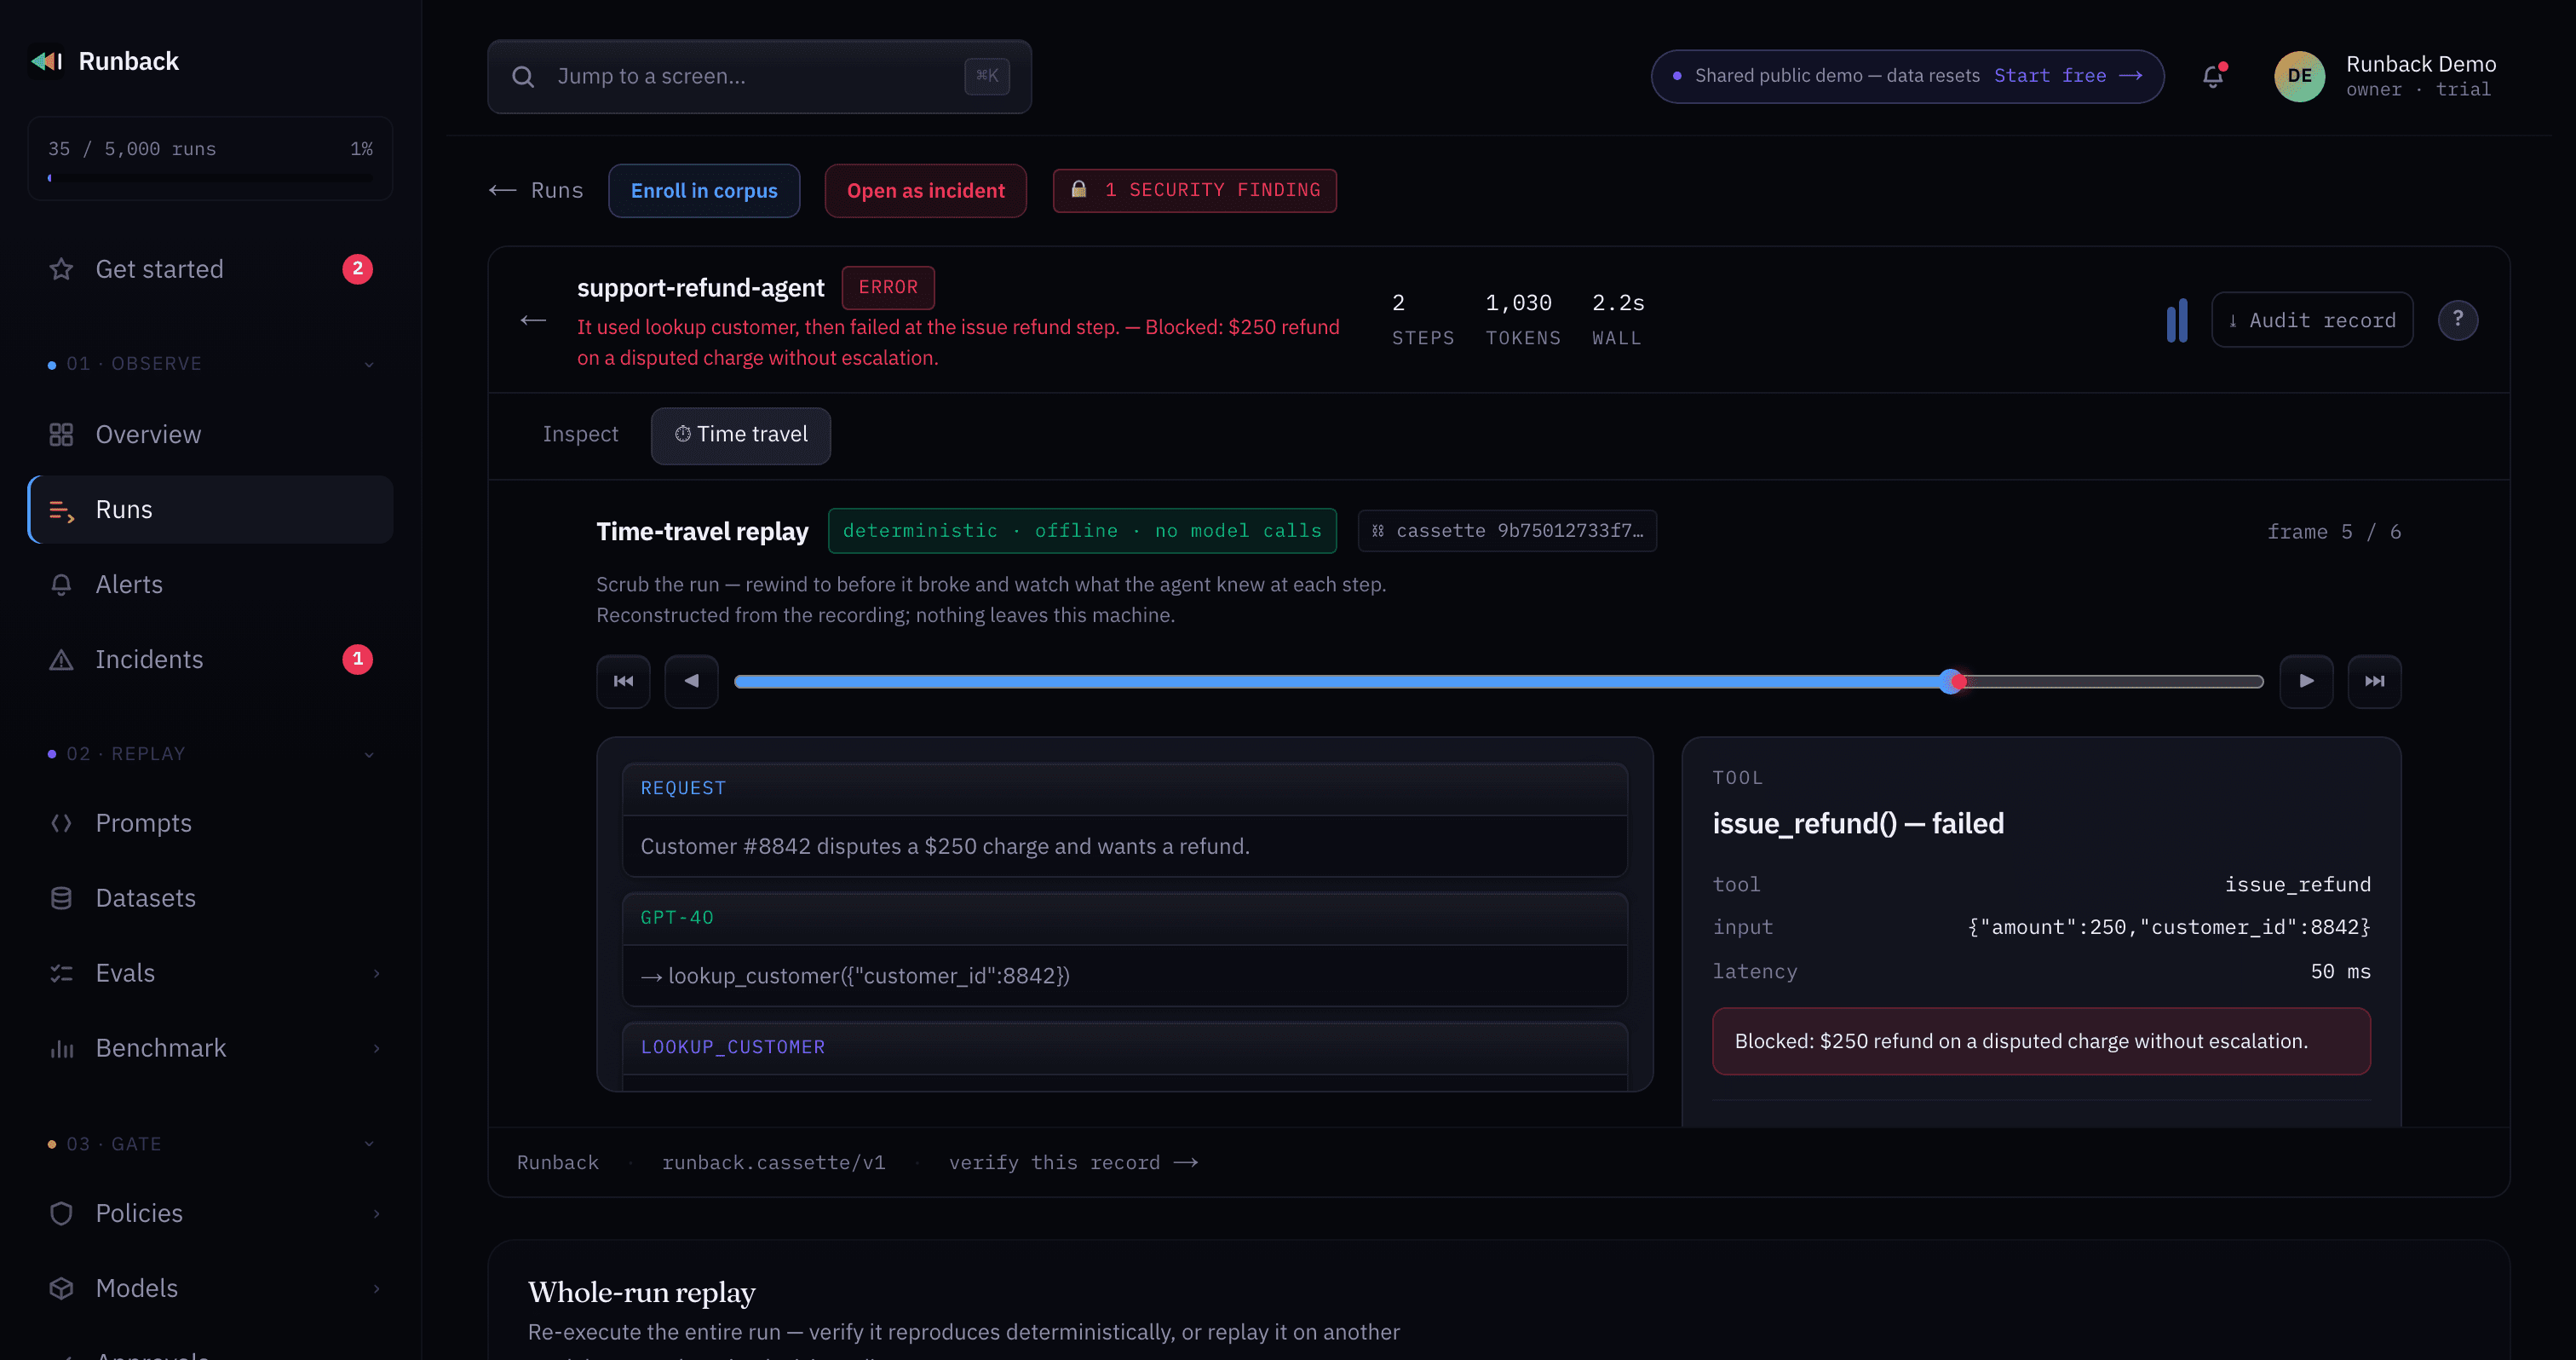Go back to Runs list
Image resolution: width=2576 pixels, height=1360 pixels.
(536, 190)
